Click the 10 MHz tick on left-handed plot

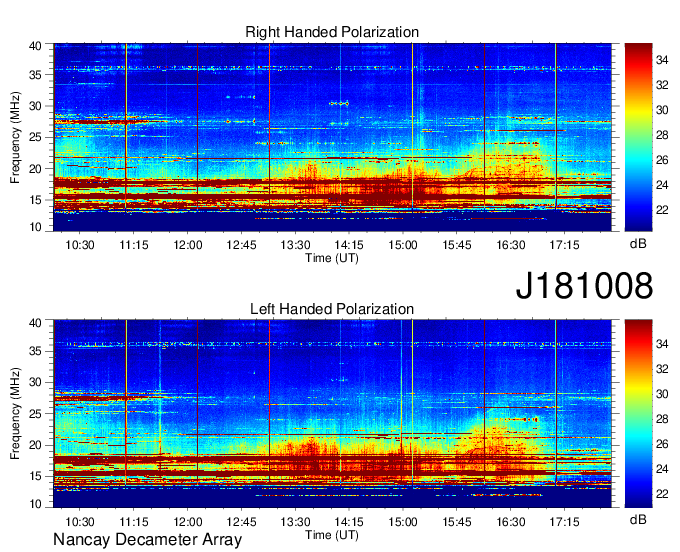pos(35,504)
